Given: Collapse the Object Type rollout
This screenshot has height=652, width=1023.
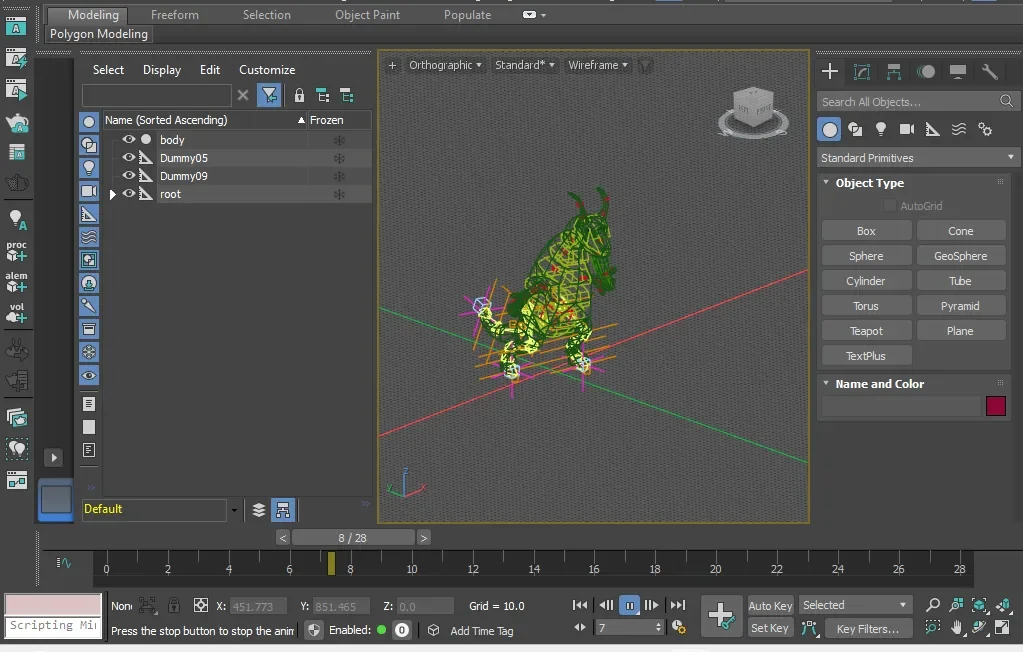Looking at the screenshot, I should click(827, 183).
